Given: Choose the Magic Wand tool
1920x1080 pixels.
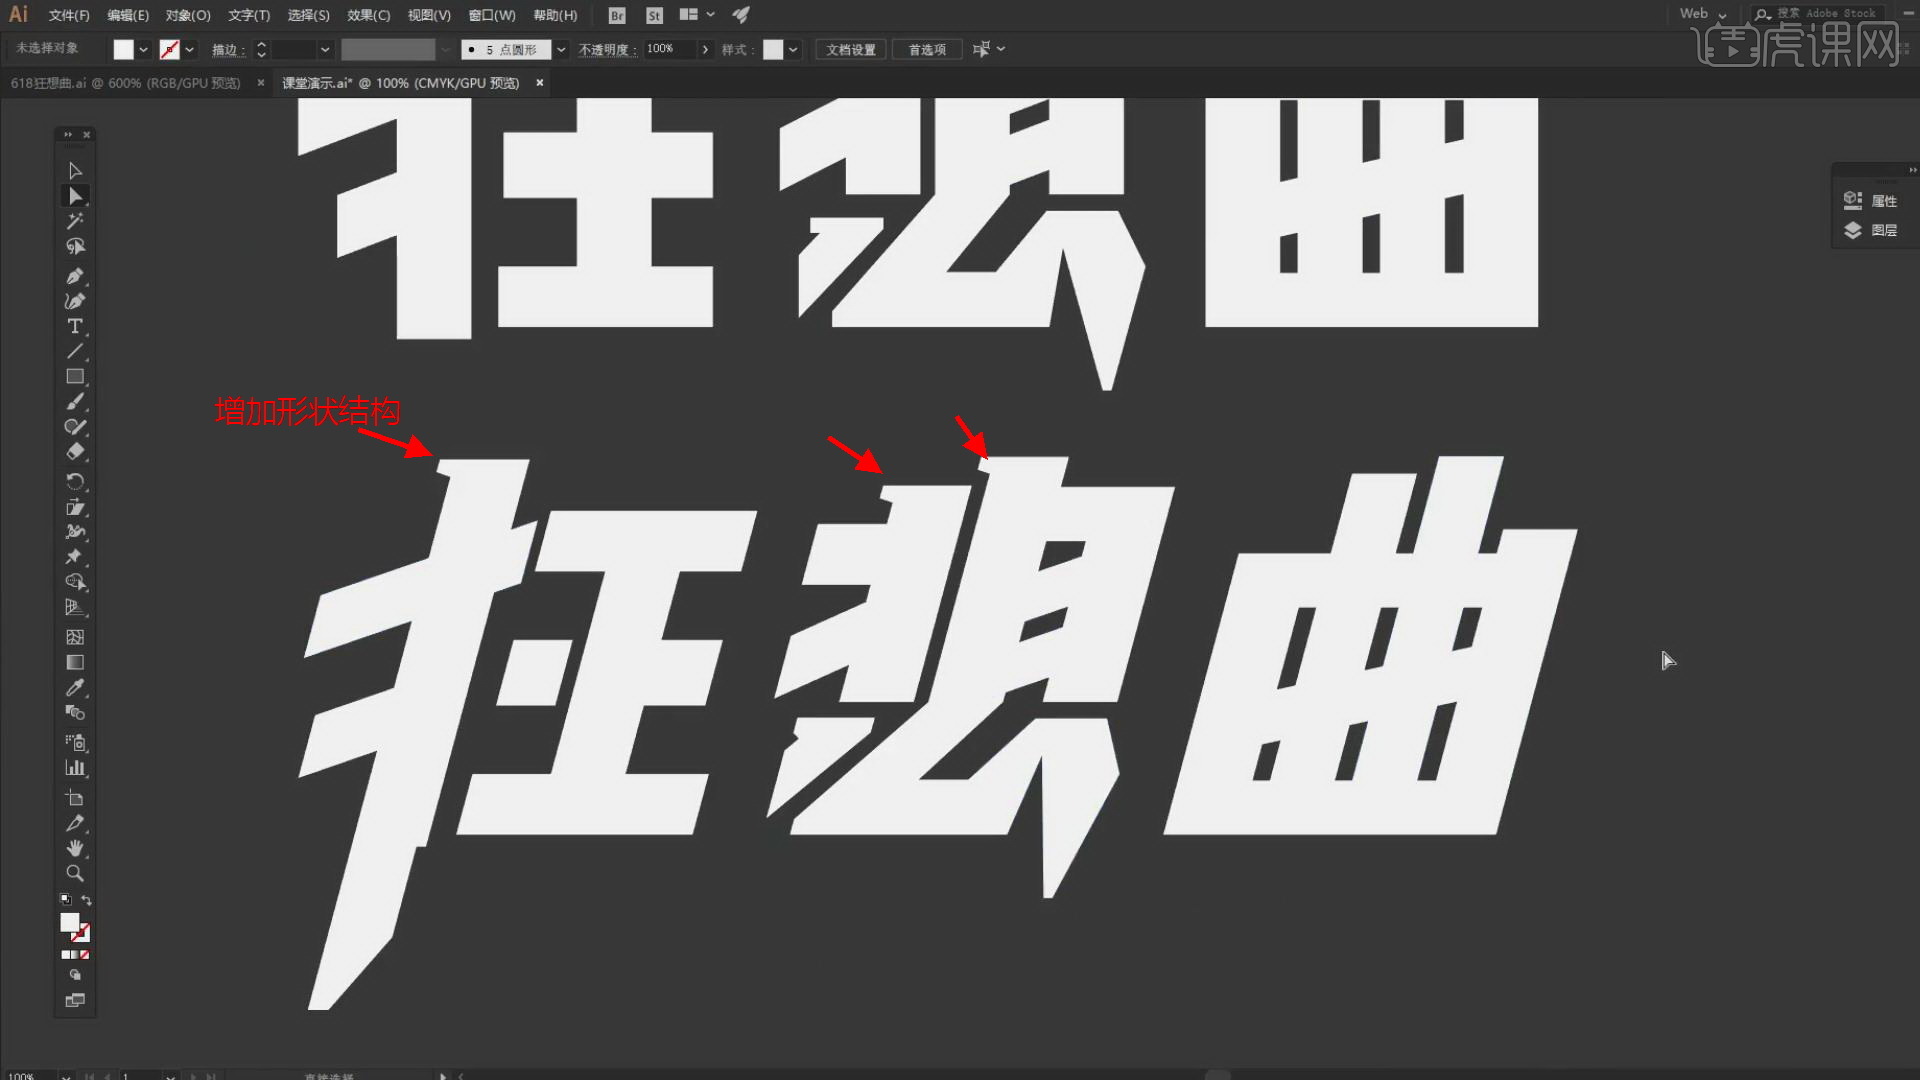Looking at the screenshot, I should [x=75, y=221].
